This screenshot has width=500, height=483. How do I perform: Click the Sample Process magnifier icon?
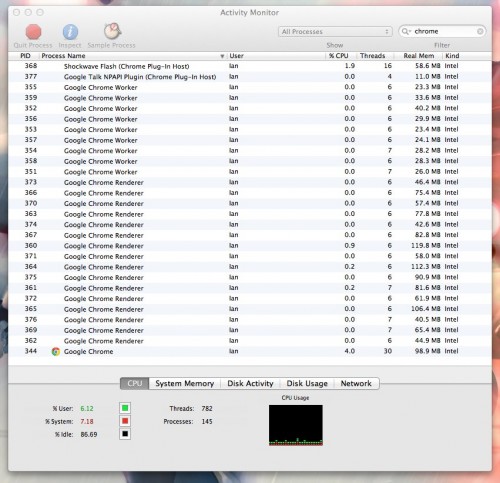click(112, 31)
